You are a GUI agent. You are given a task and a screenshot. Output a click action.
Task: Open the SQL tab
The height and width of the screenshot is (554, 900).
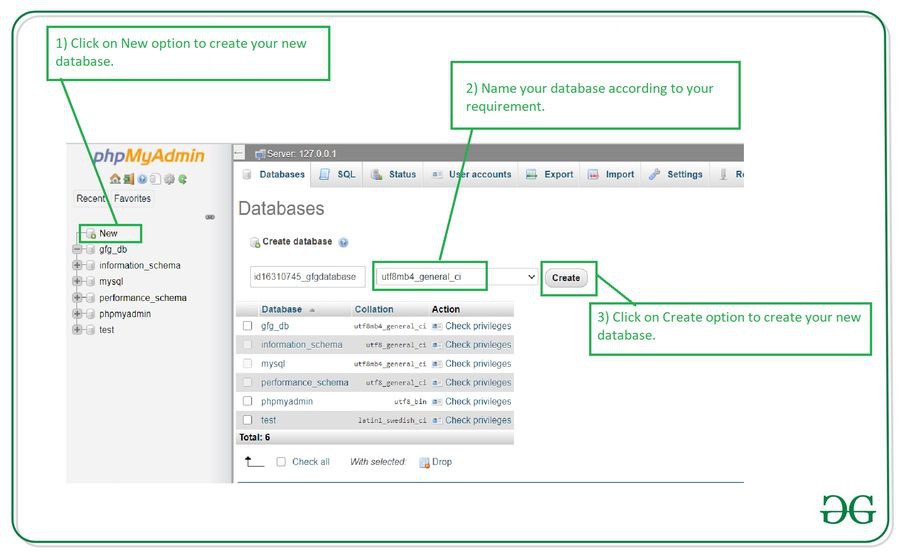coord(338,175)
